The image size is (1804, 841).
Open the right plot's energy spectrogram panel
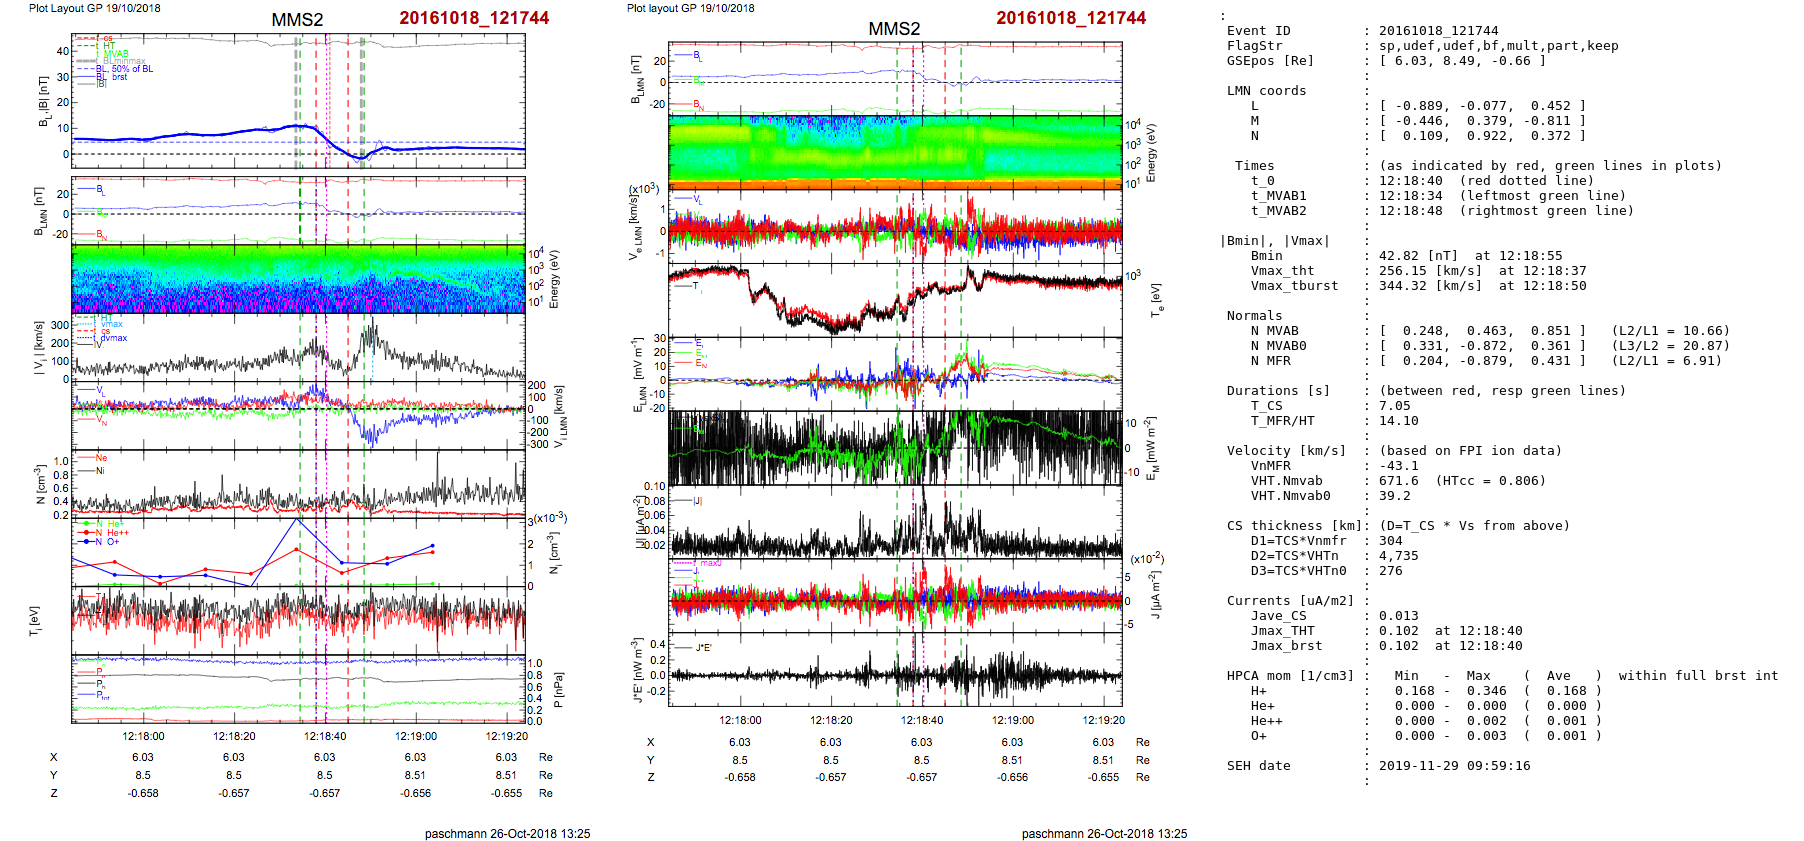click(895, 151)
